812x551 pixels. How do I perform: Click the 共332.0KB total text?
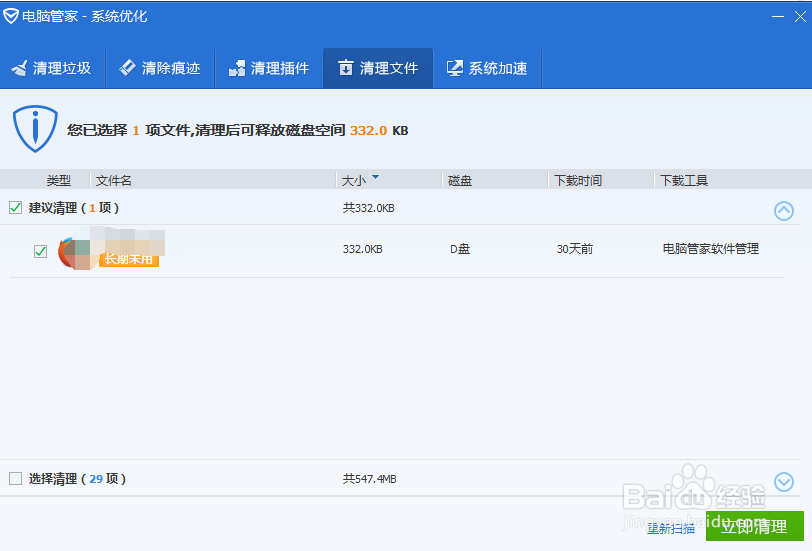click(x=368, y=208)
